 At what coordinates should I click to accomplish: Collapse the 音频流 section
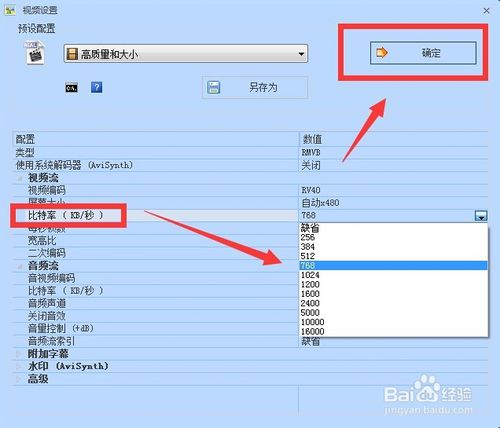point(20,266)
